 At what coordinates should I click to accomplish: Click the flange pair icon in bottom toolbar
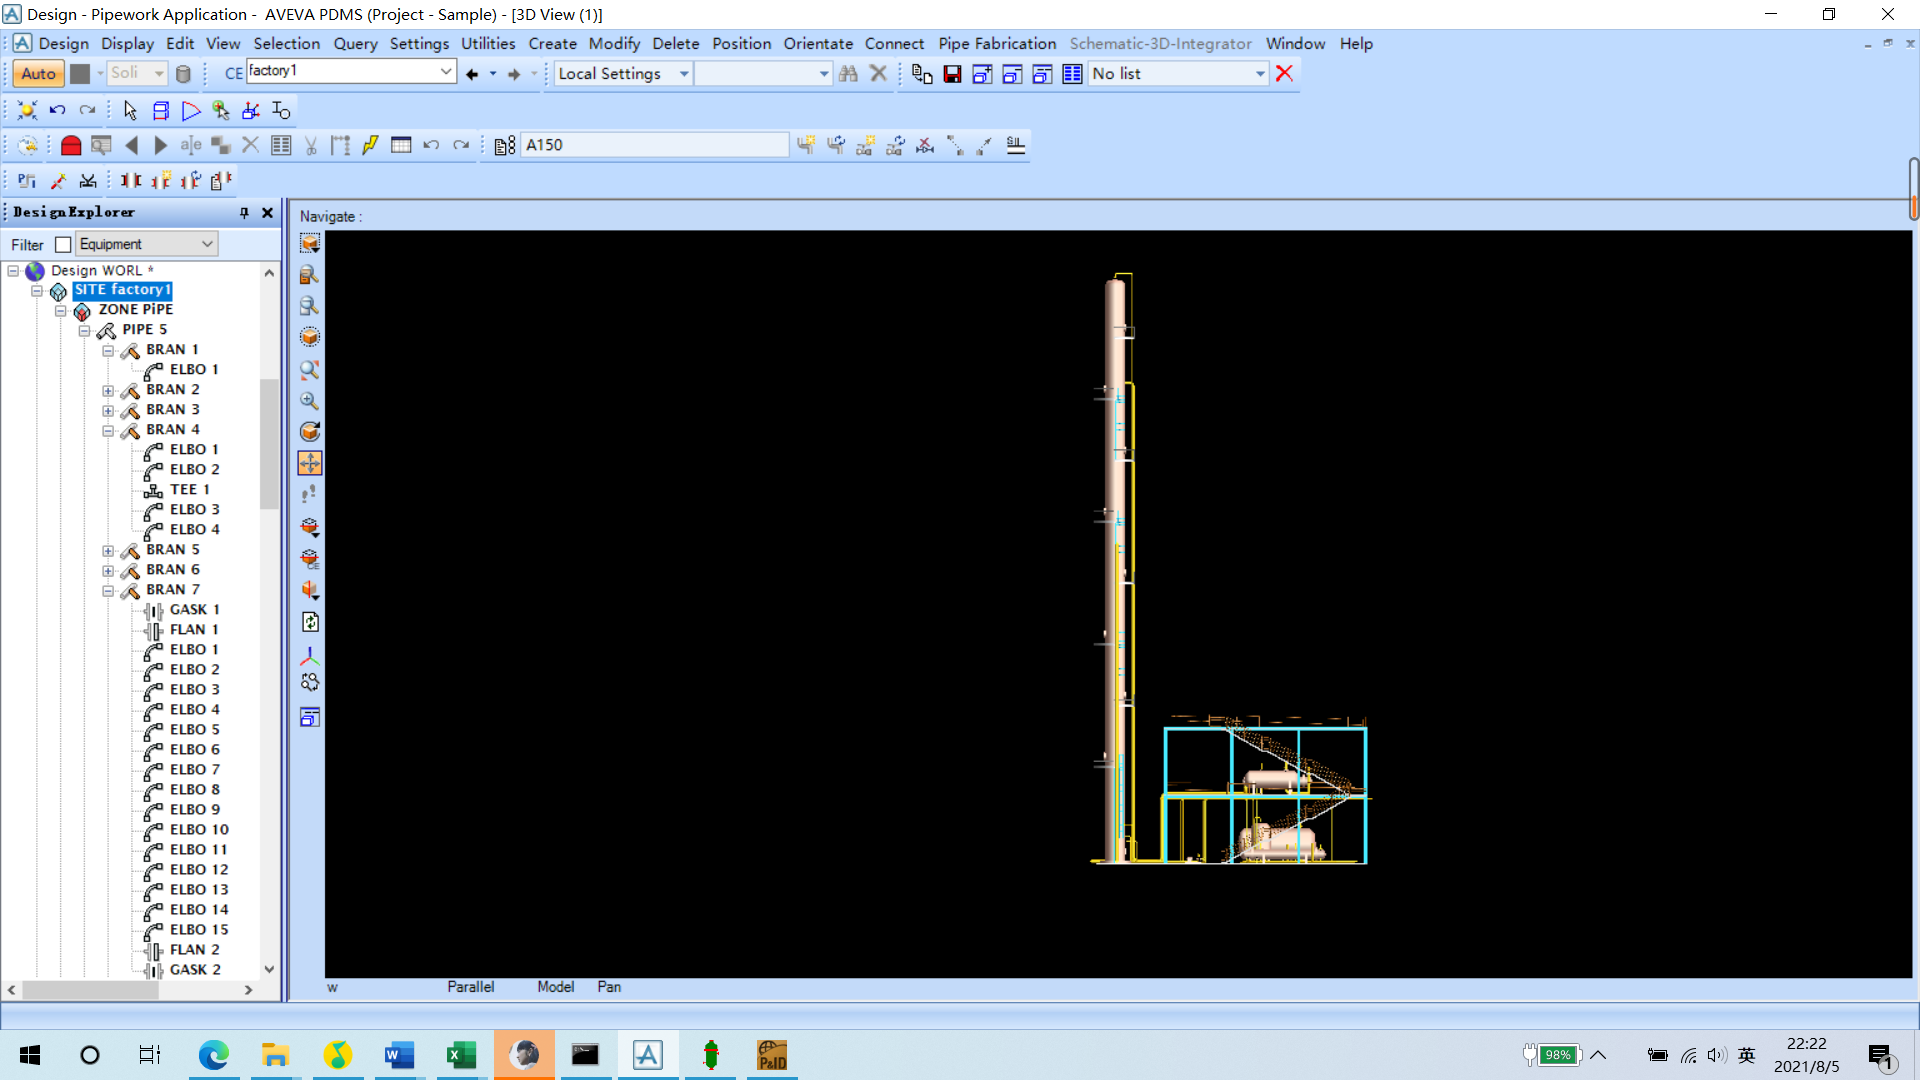pos(130,180)
